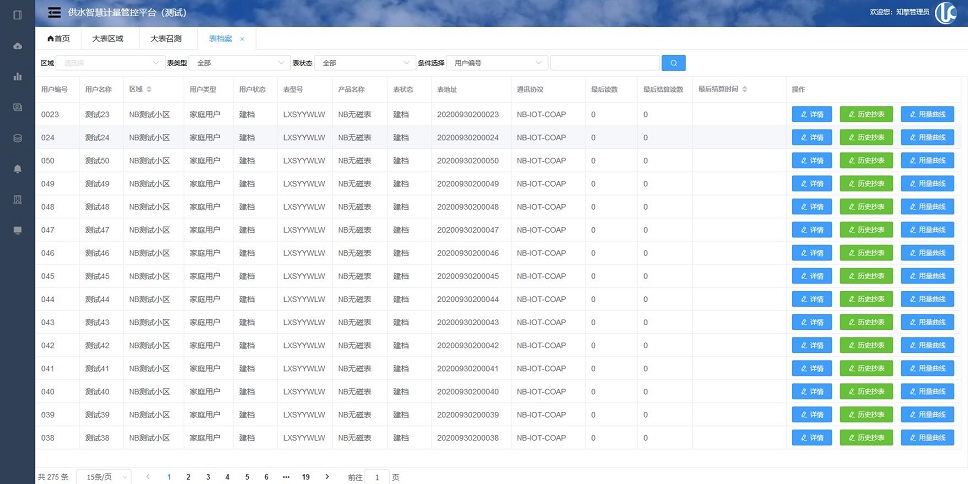Click the 测试45 user name cell
The width and height of the screenshot is (968, 484).
[97, 276]
